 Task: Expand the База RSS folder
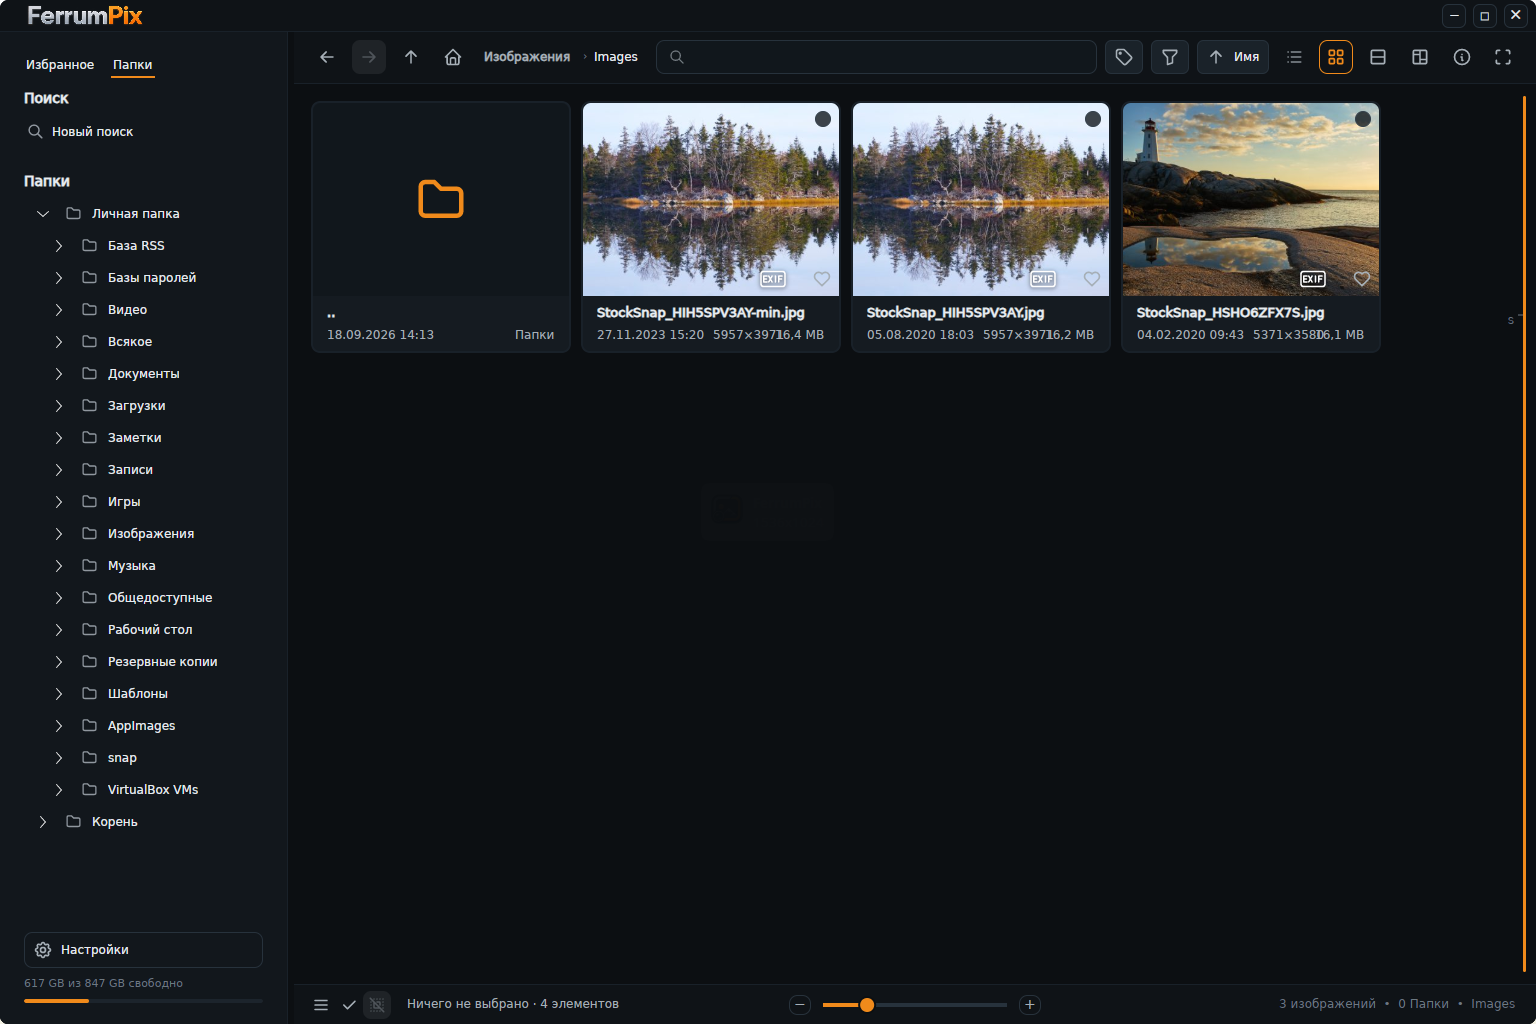click(x=59, y=246)
